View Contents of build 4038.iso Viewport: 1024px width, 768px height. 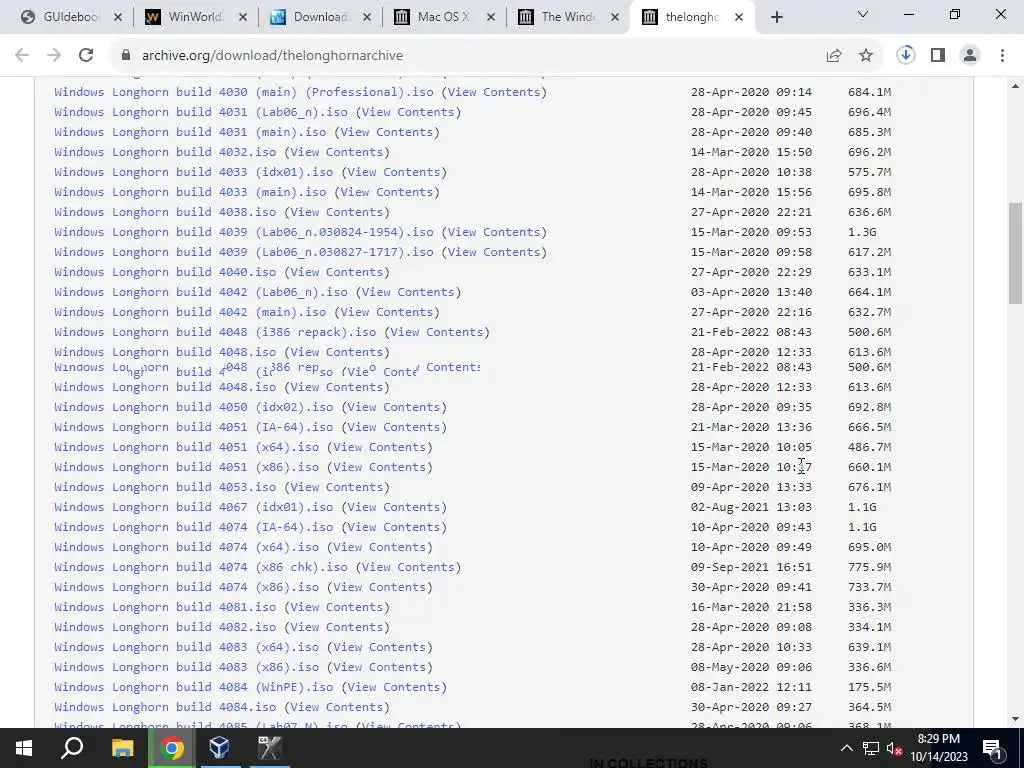[x=336, y=212]
